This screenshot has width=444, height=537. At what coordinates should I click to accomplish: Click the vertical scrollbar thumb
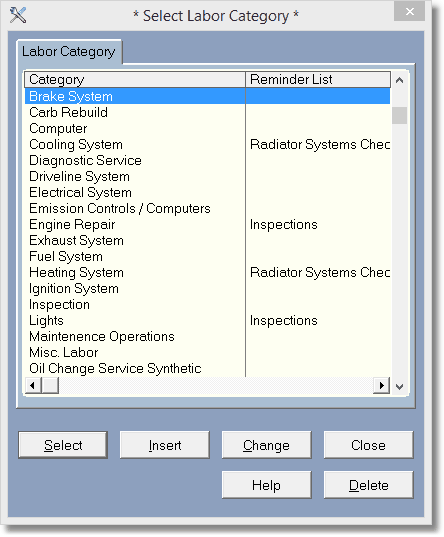[x=399, y=115]
